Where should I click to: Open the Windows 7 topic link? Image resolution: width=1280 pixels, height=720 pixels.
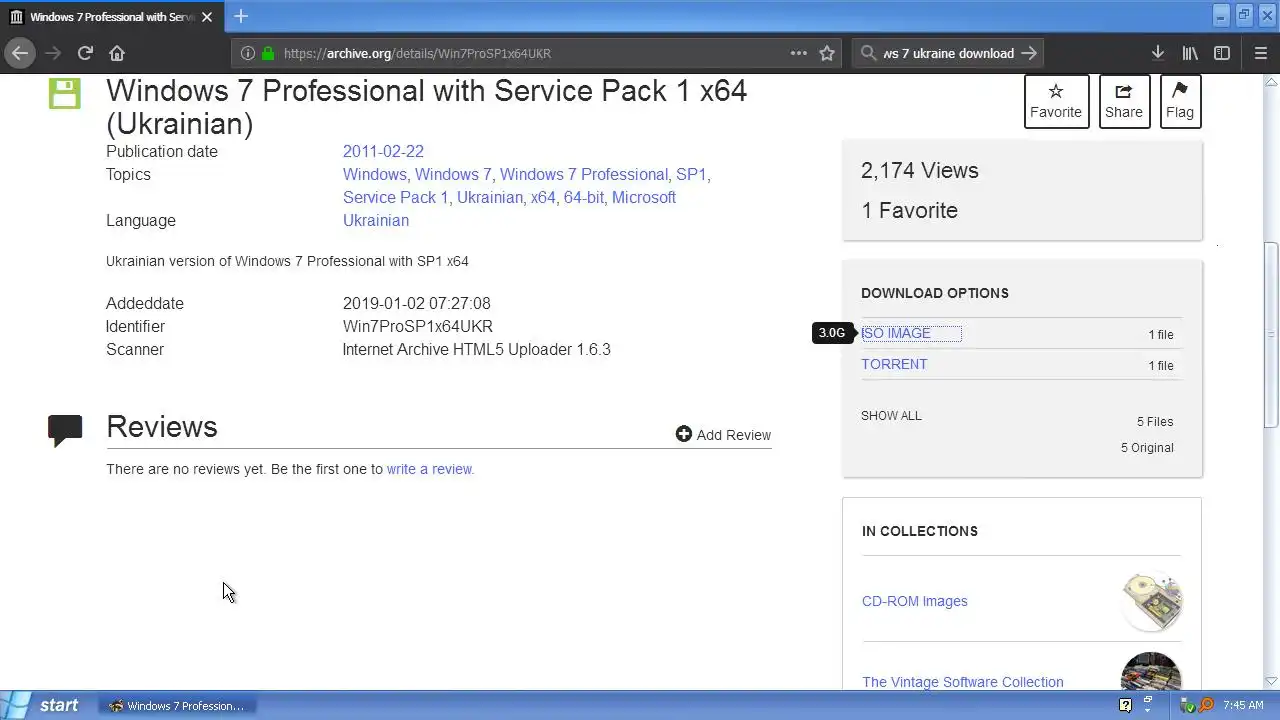(x=453, y=174)
